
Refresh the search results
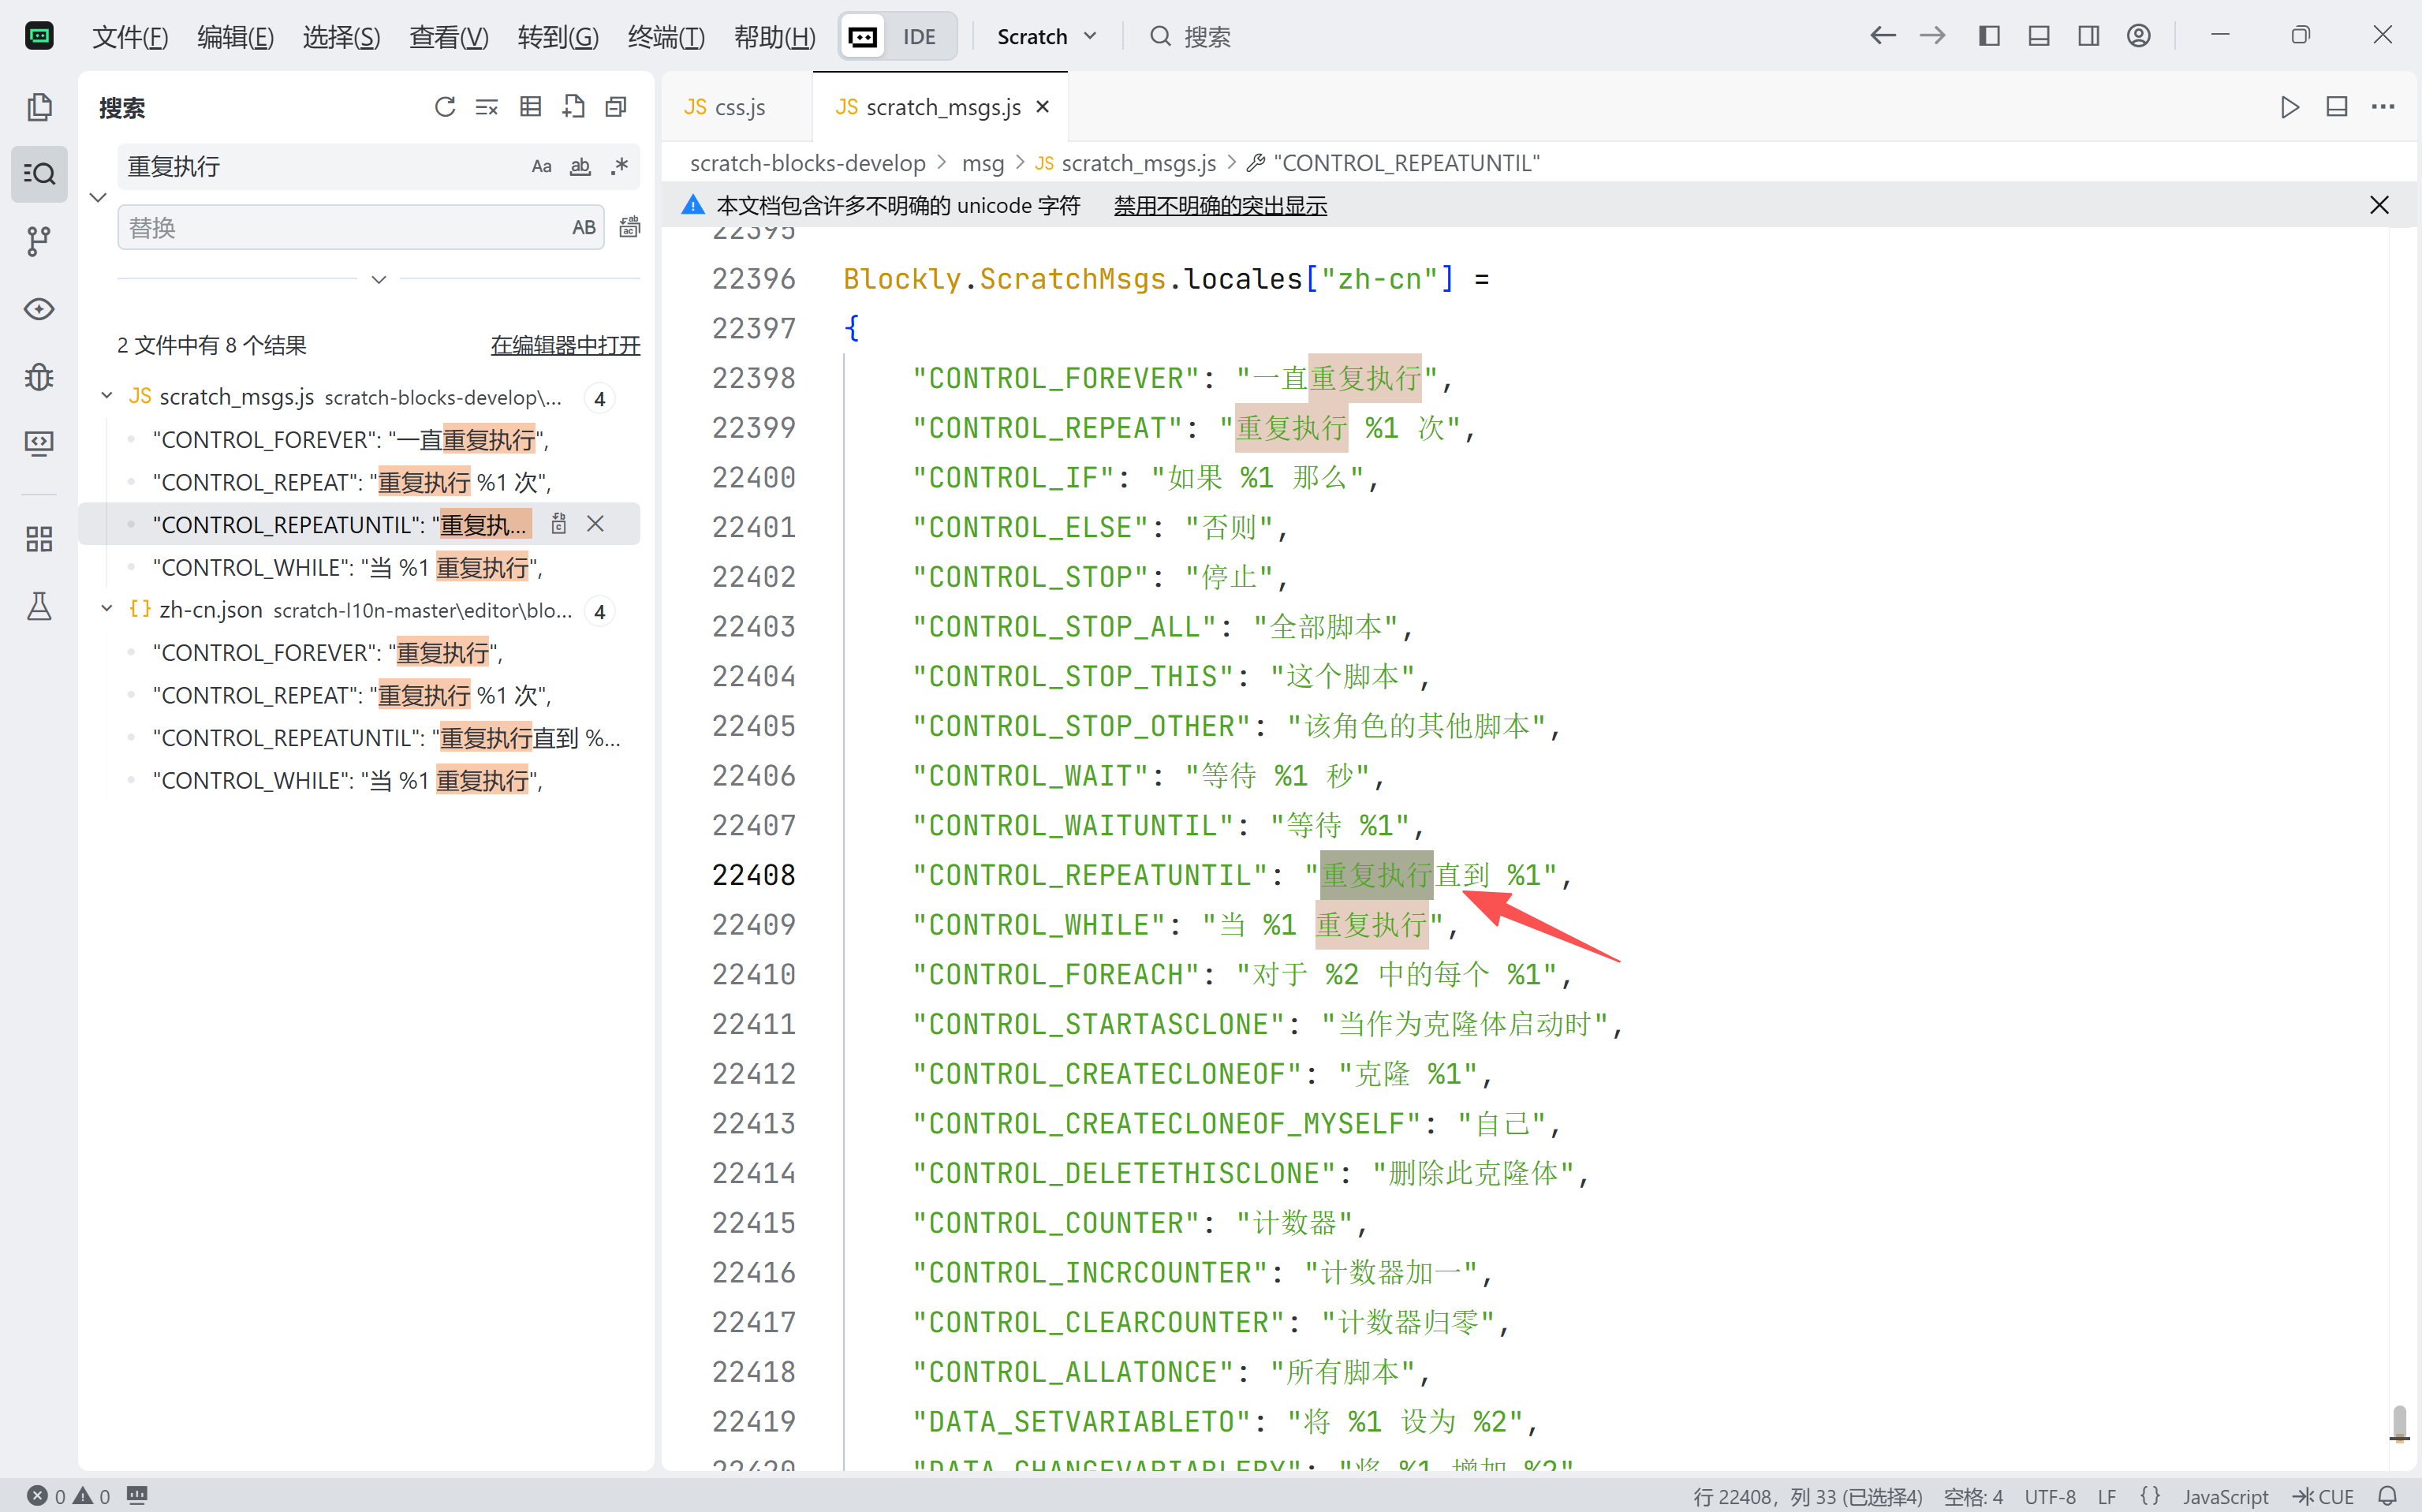[x=444, y=107]
